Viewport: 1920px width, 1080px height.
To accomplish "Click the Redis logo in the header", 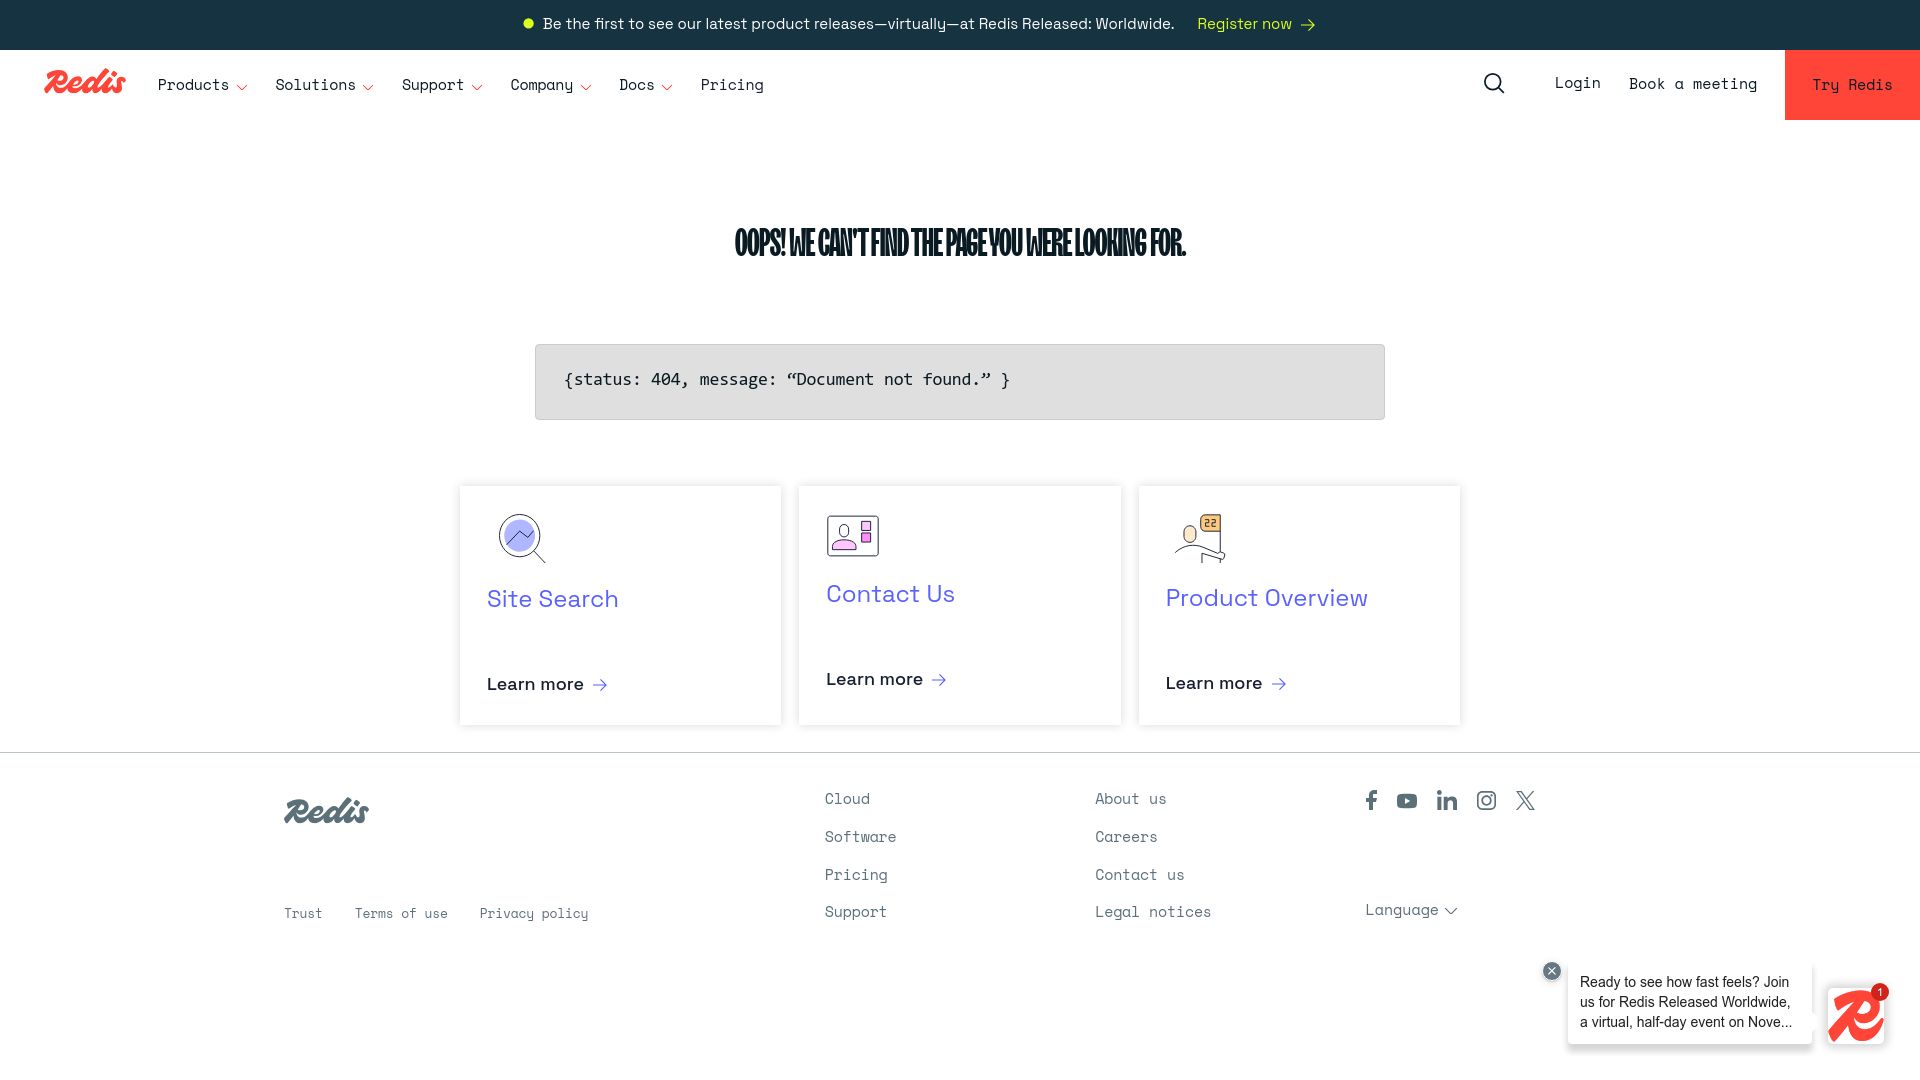I will tap(85, 82).
